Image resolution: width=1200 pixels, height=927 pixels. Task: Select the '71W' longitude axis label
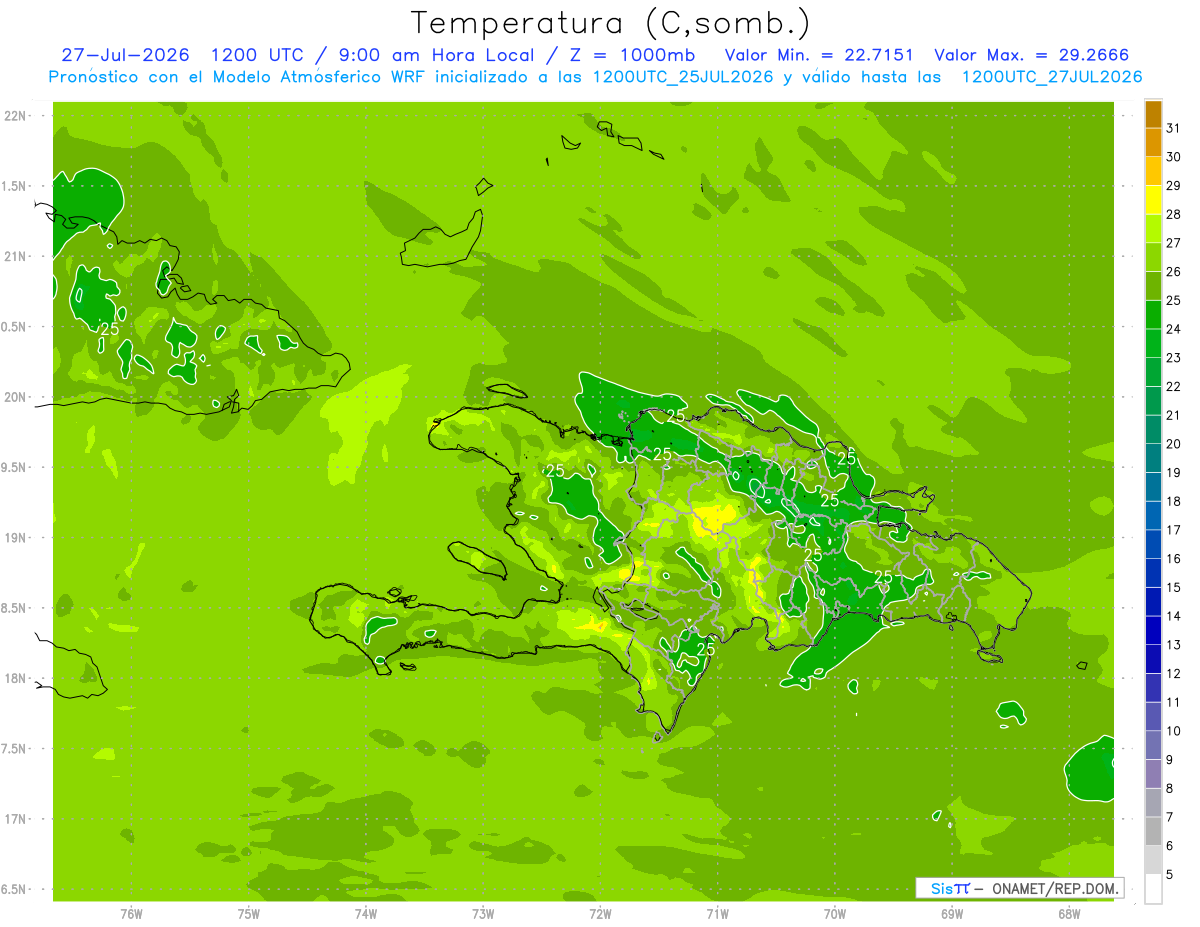point(717,914)
